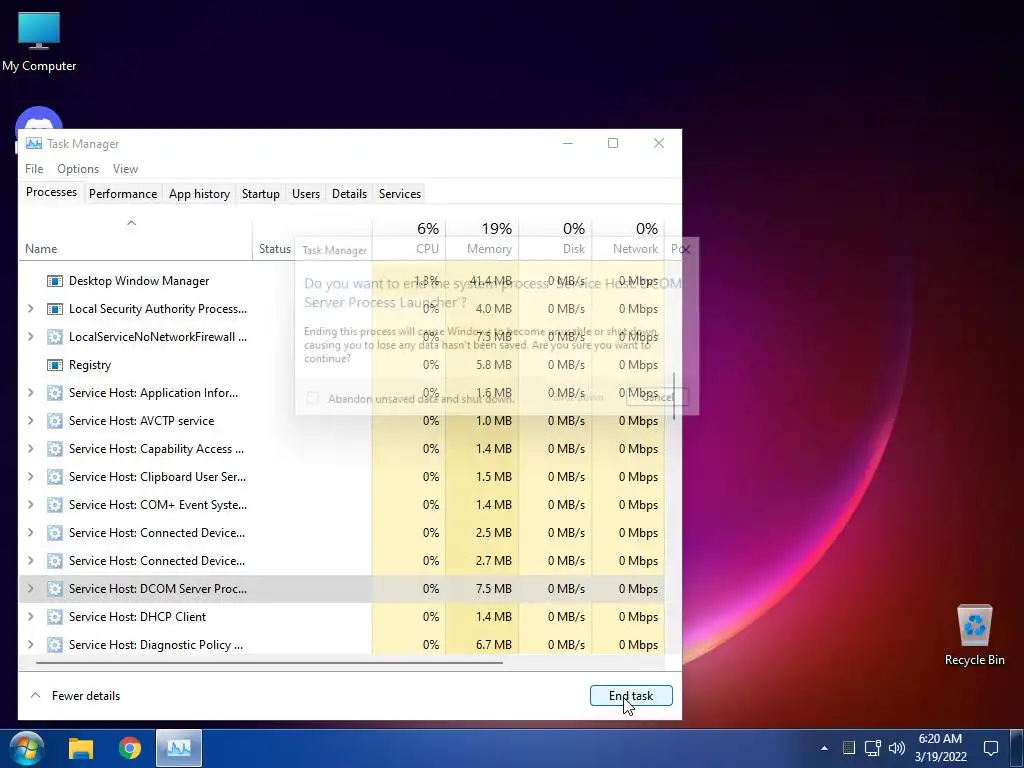Open the Recycle Bin desktop icon

[974, 635]
